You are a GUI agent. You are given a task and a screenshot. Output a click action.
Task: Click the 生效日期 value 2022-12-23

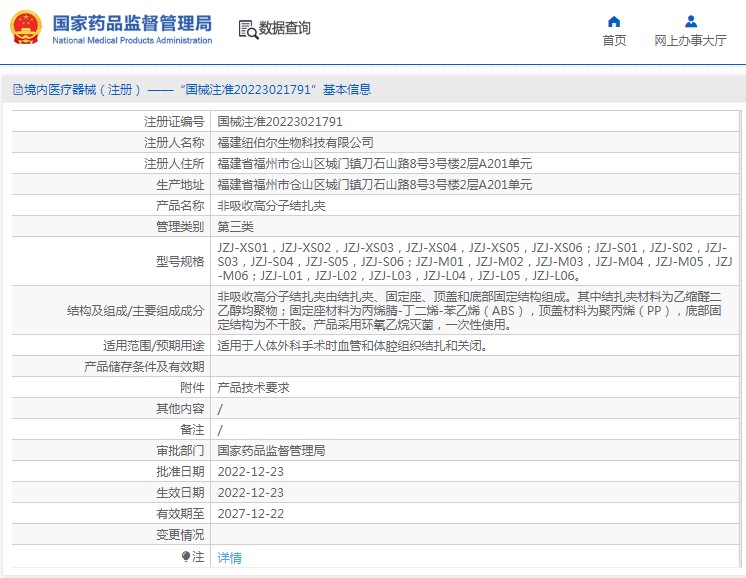250,493
